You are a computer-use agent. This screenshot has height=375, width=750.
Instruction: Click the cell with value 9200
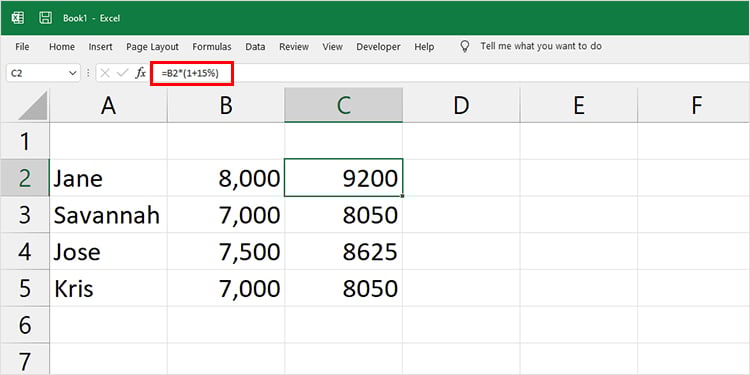coord(343,178)
